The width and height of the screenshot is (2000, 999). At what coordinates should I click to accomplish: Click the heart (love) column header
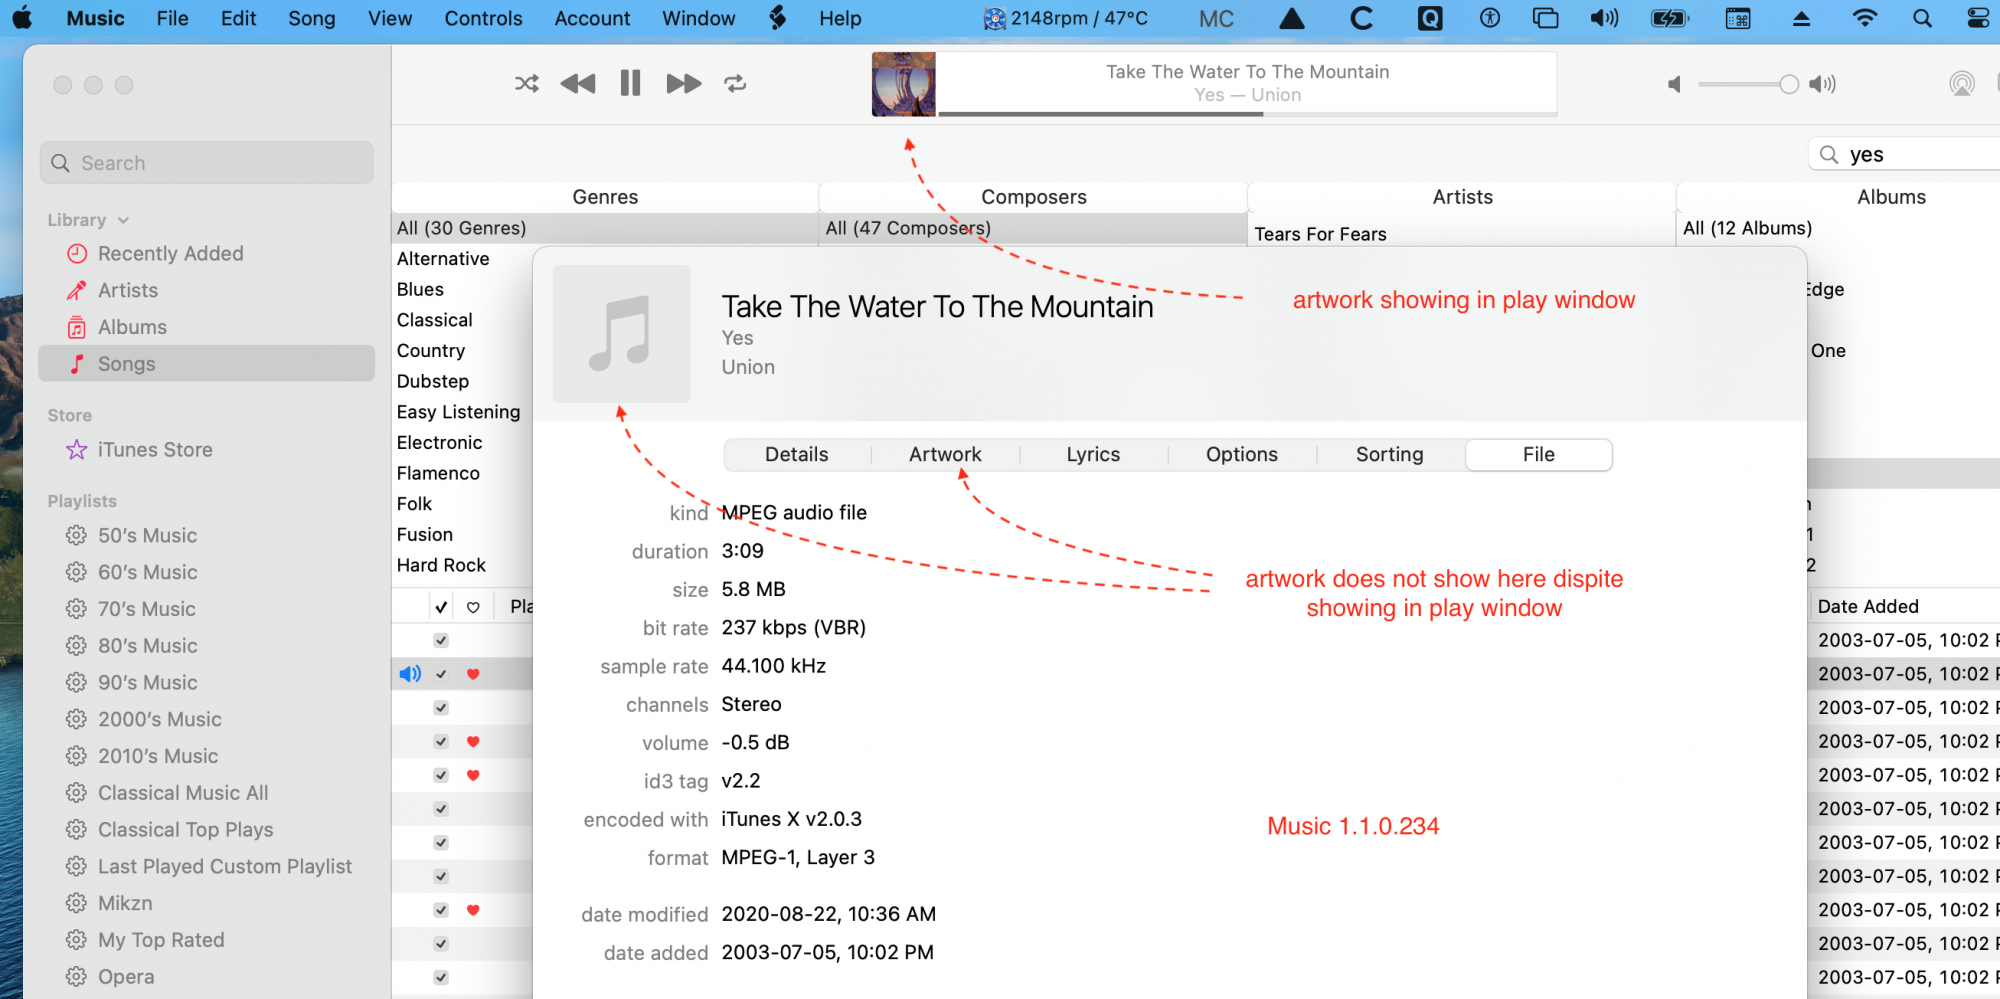tap(473, 607)
